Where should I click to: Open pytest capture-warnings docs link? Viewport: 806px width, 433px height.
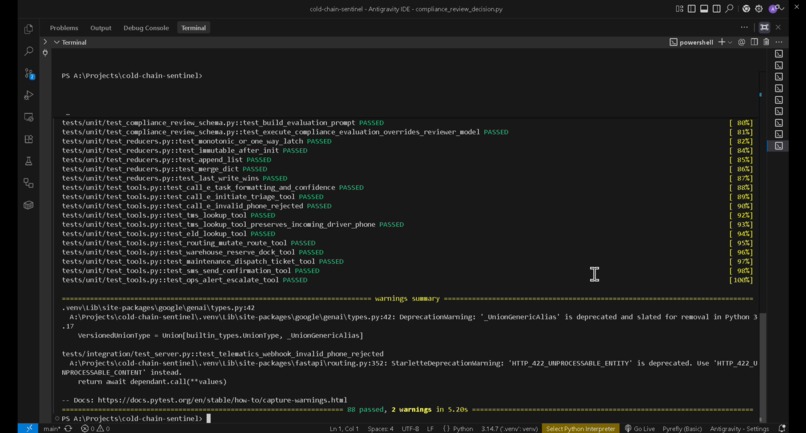(222, 400)
